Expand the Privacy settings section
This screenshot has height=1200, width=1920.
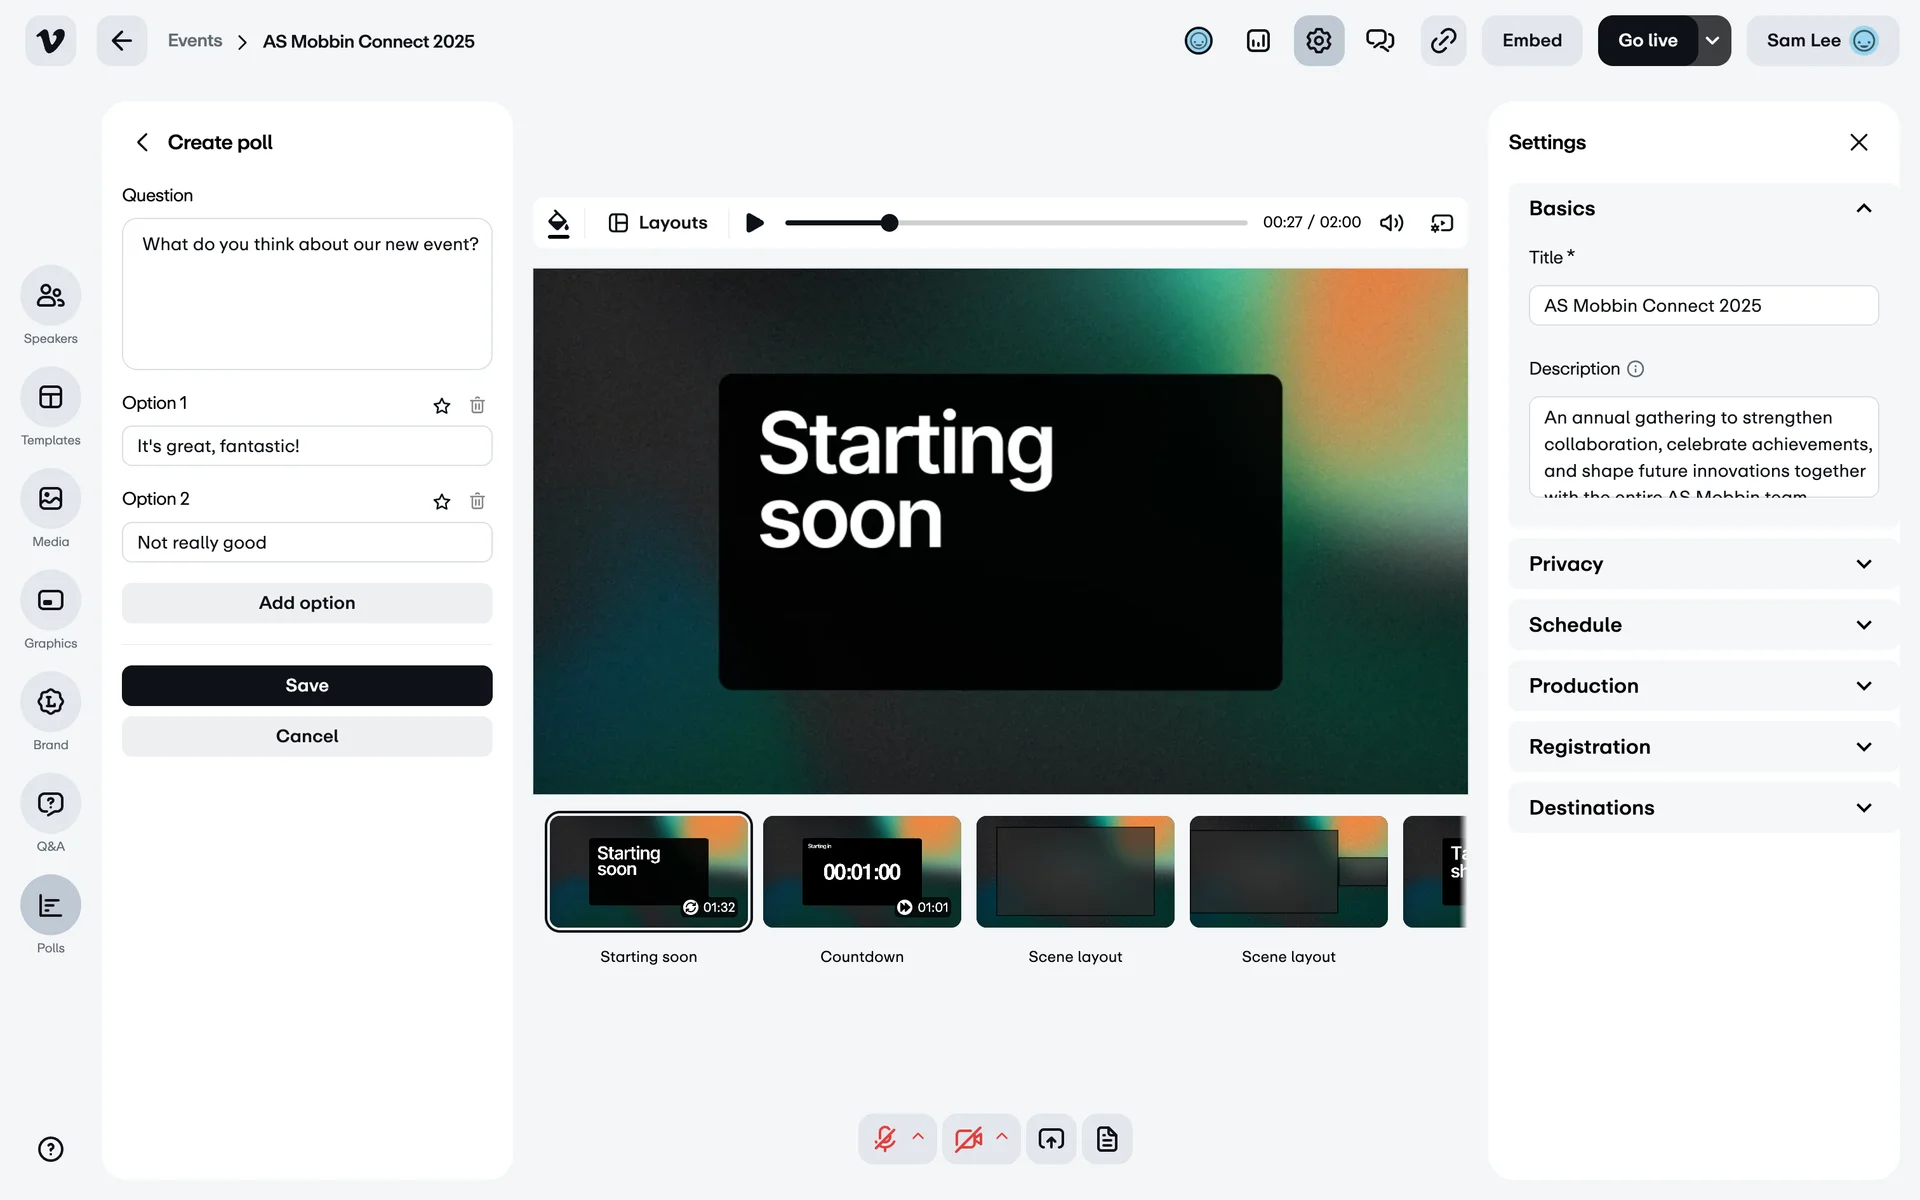1702,564
